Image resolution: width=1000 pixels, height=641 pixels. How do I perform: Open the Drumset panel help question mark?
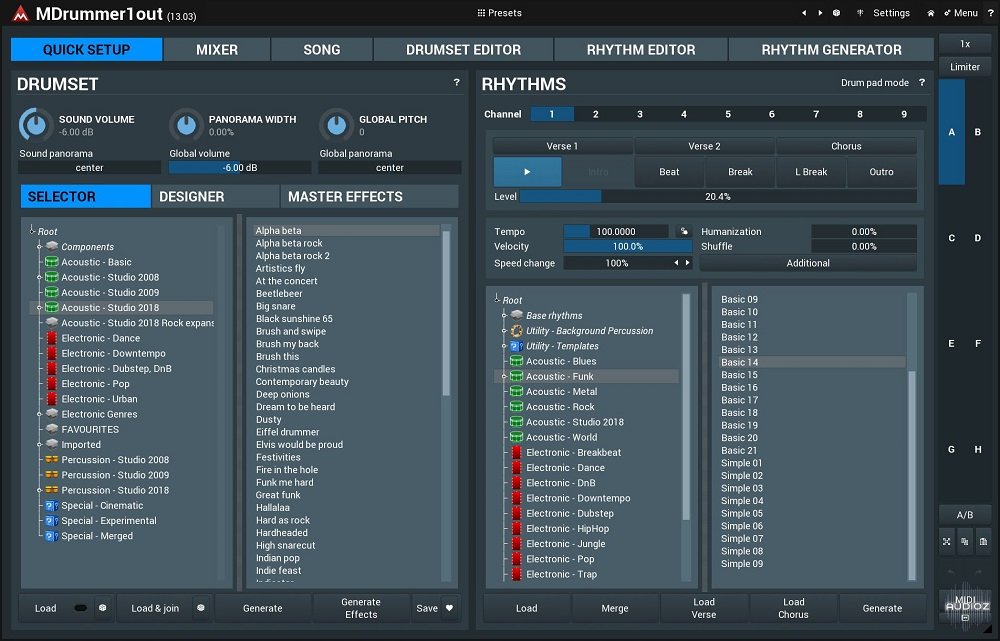coord(457,82)
